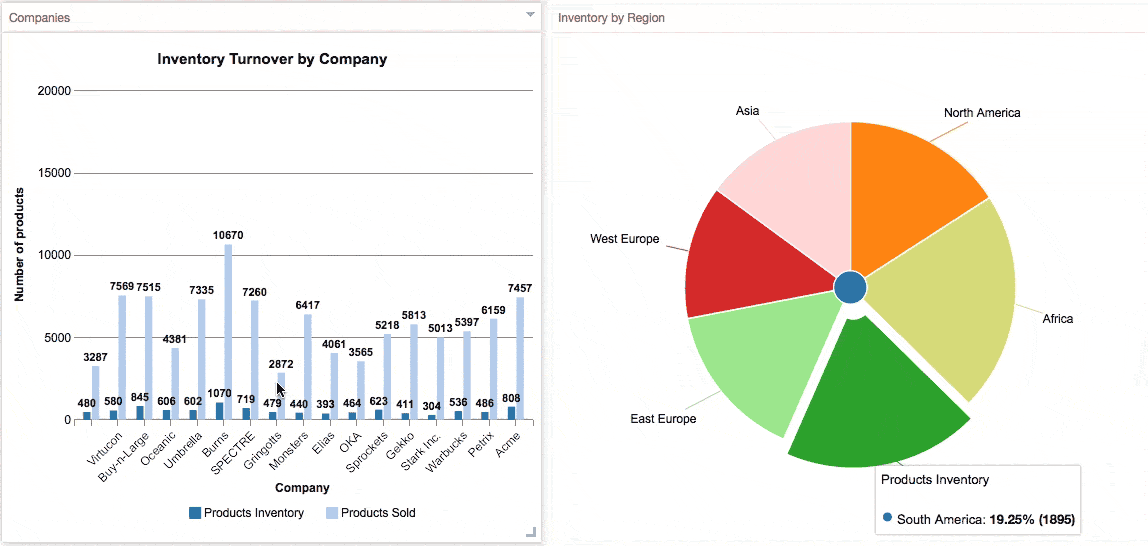Click the Inventory Turnover by Company chart title

(x=272, y=59)
